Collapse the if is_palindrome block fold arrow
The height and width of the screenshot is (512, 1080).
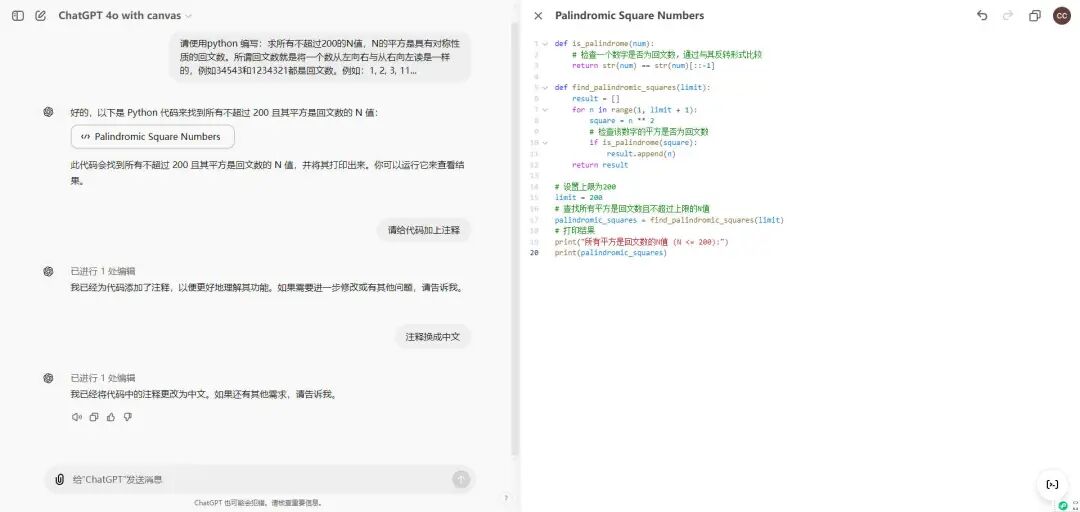point(545,143)
